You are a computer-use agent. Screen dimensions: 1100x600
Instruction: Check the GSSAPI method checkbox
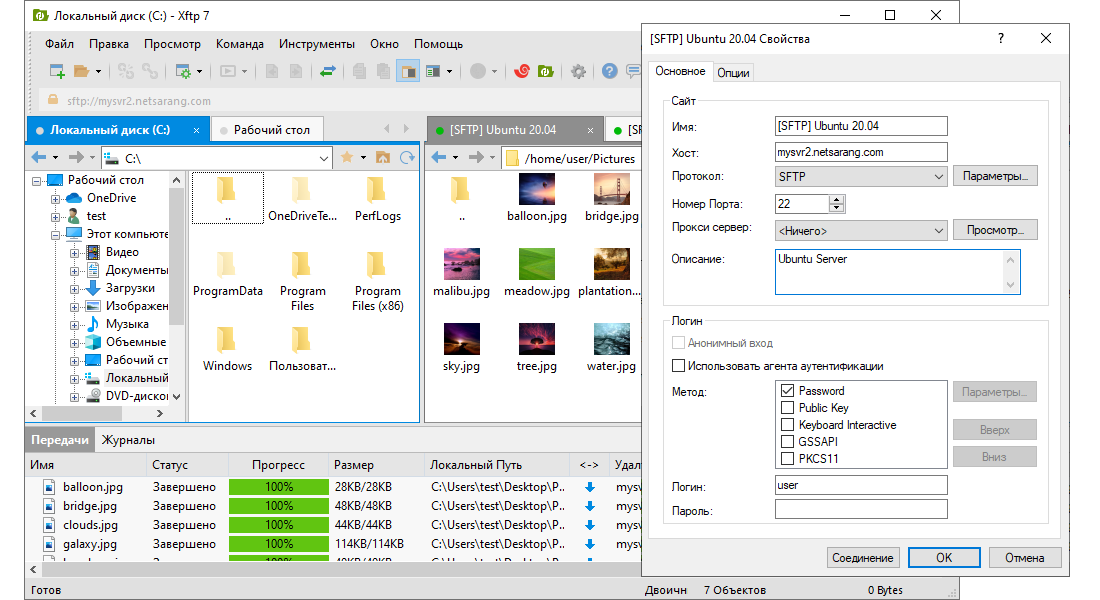(787, 441)
